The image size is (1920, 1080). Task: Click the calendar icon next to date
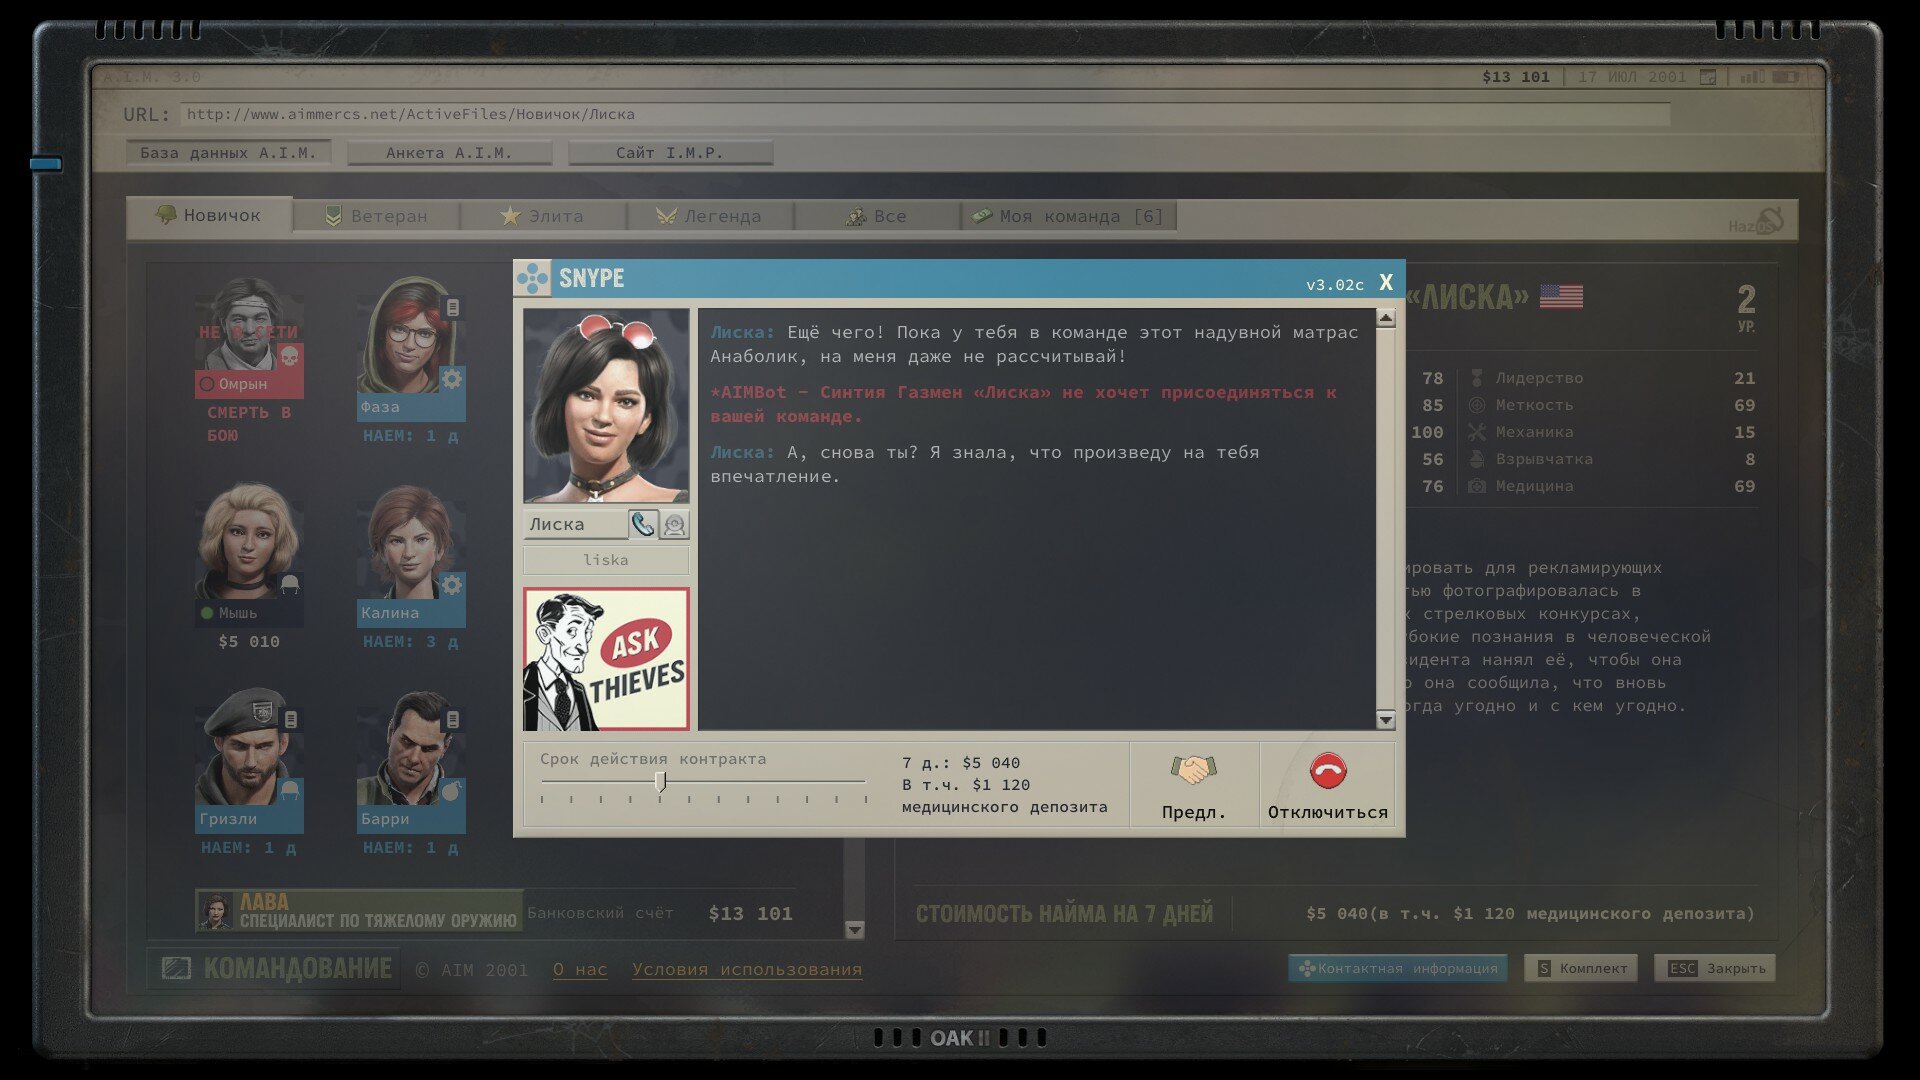point(1708,77)
